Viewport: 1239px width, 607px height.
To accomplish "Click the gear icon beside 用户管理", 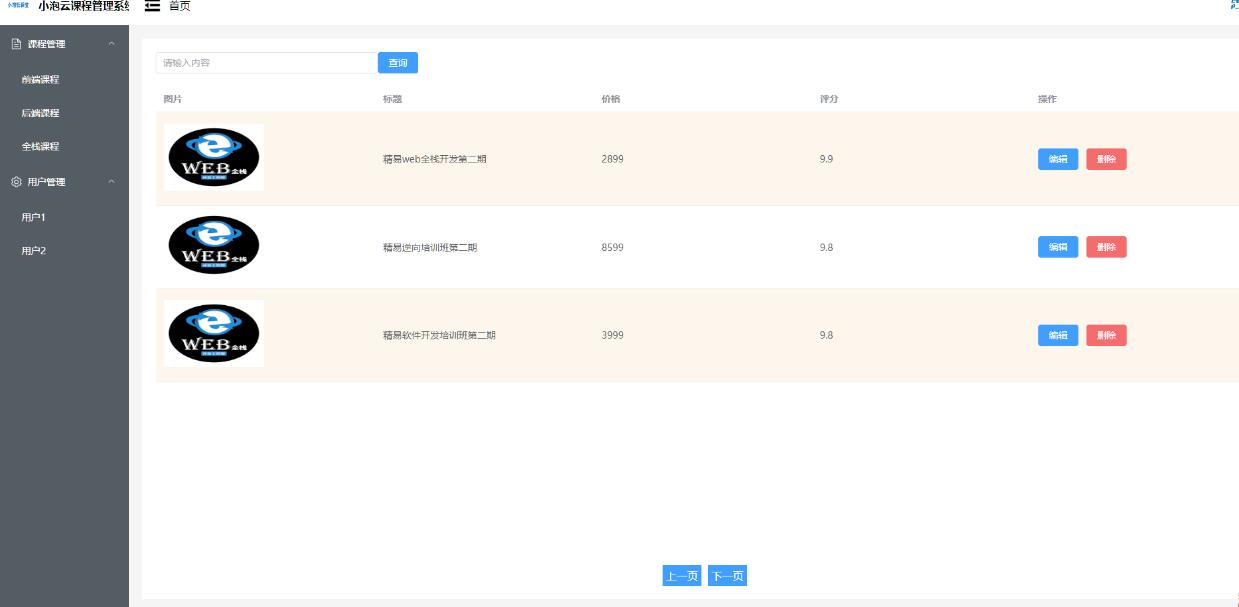I will point(16,182).
